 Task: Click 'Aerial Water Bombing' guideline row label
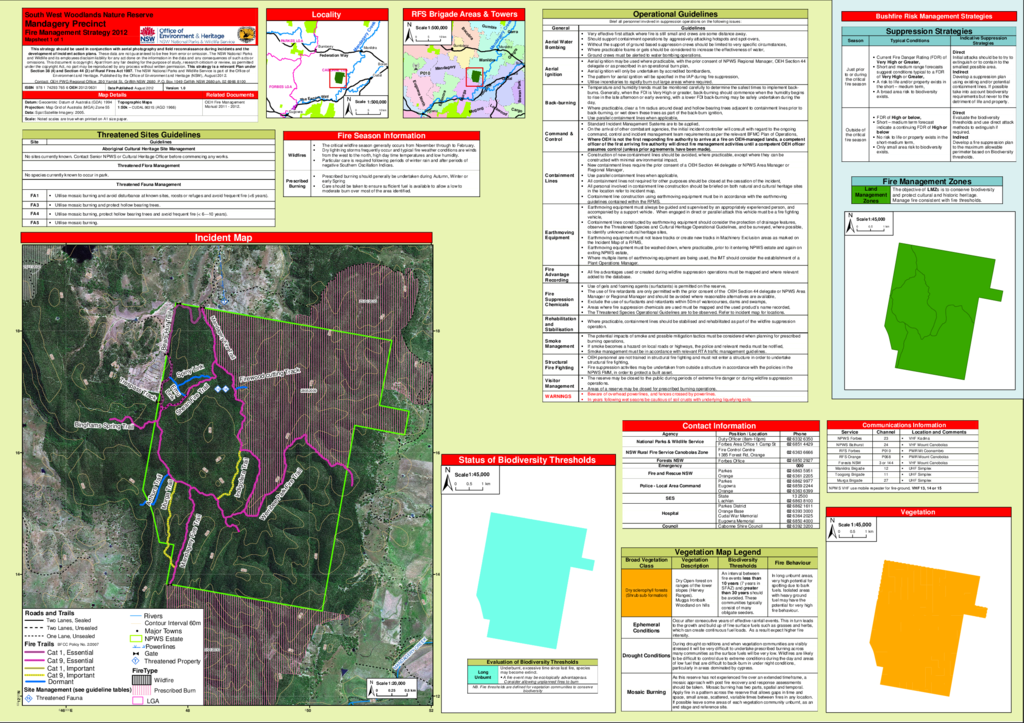(558, 44)
